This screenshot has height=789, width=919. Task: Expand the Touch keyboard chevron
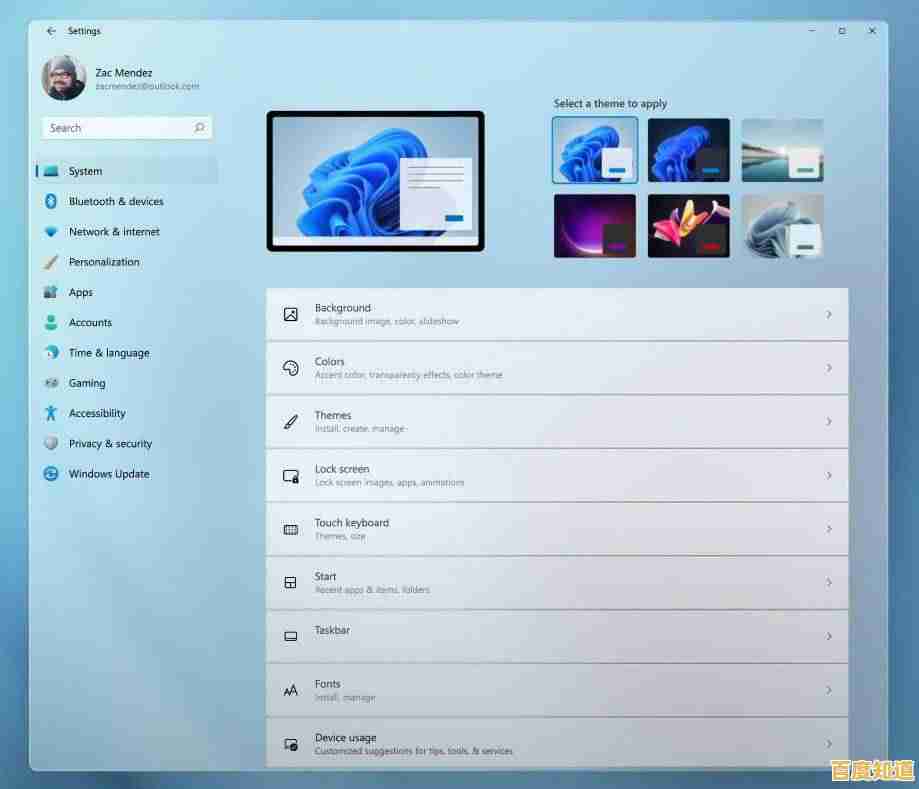pos(828,529)
